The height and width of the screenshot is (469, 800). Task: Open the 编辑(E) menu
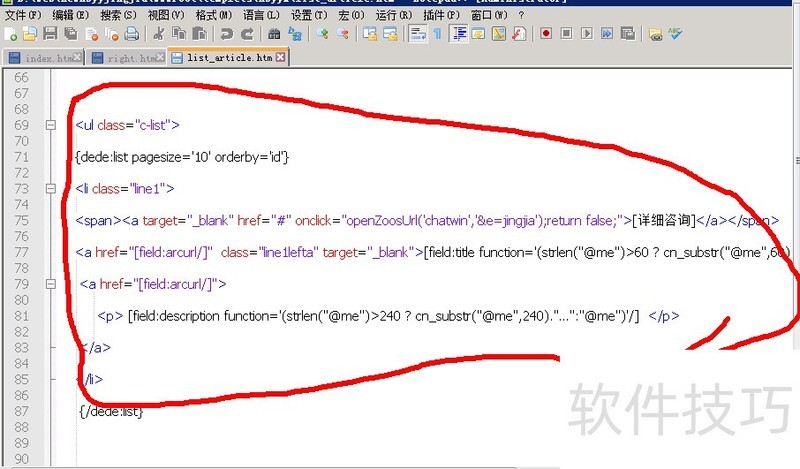pos(70,15)
